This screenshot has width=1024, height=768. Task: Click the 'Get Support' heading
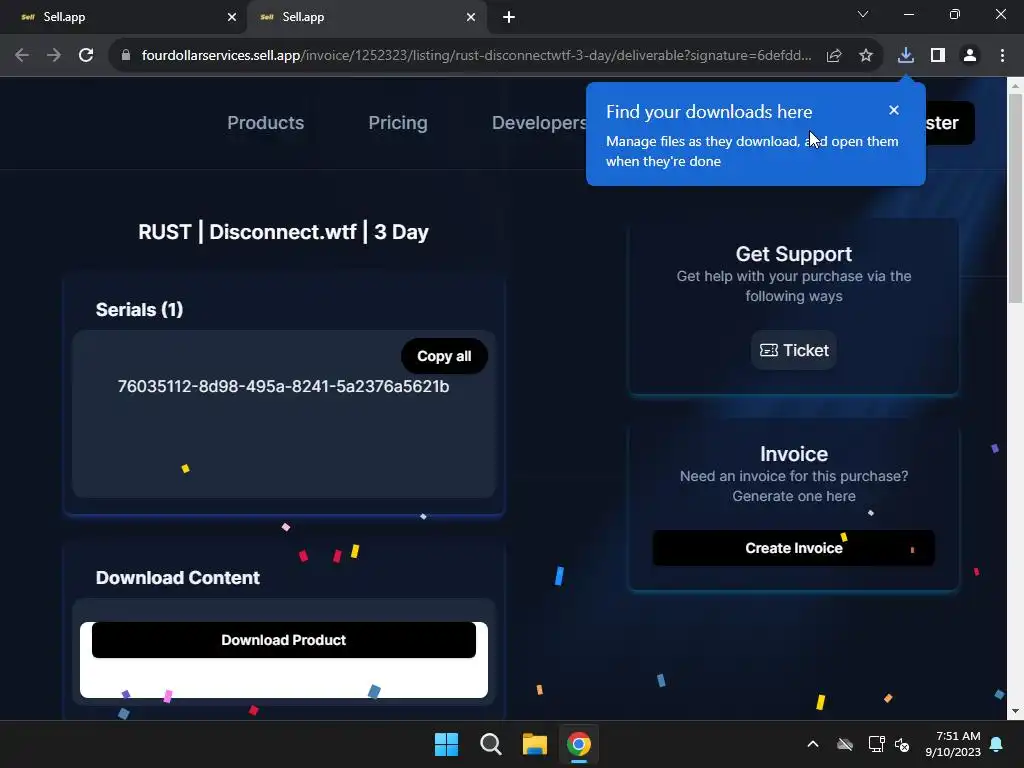click(794, 254)
